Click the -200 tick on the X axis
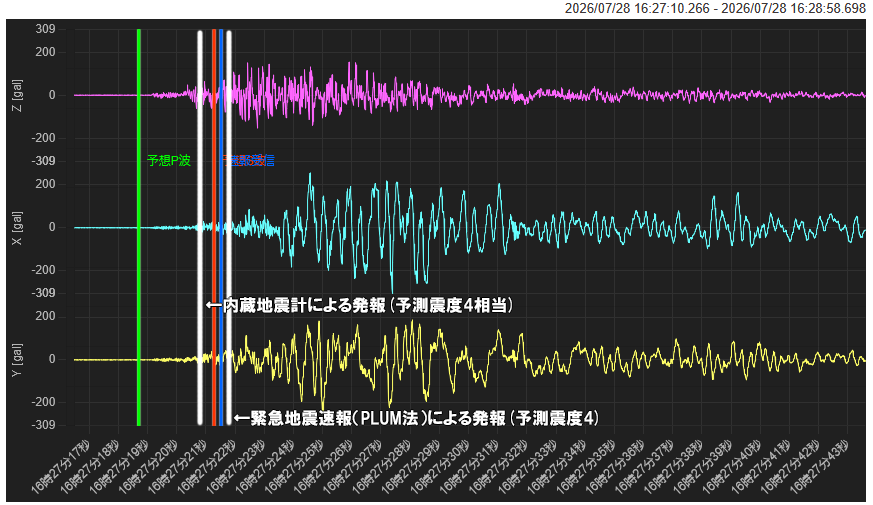 42,270
